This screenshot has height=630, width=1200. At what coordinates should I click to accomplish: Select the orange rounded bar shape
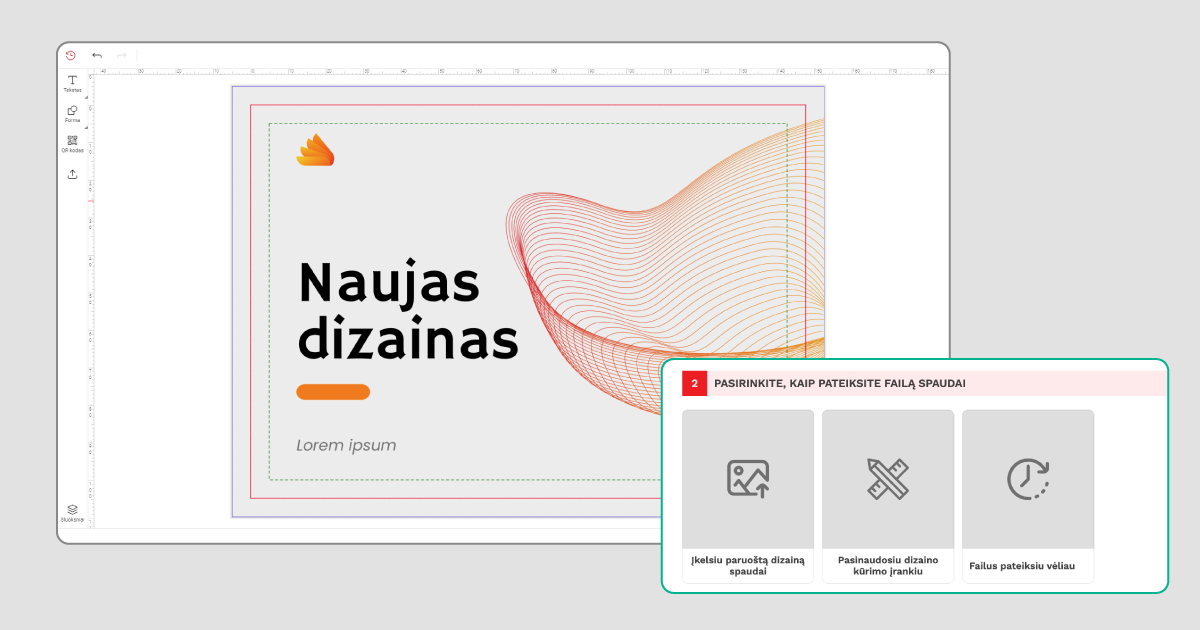click(x=332, y=392)
